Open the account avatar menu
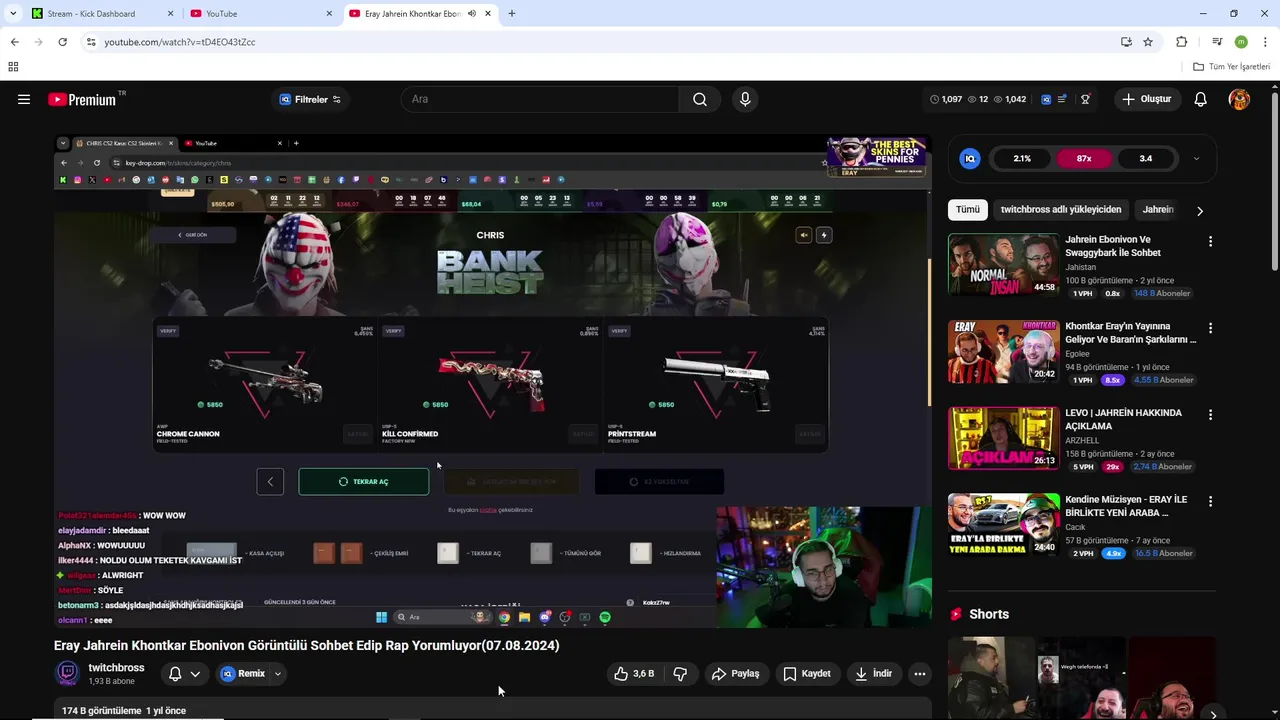The width and height of the screenshot is (1280, 720). click(x=1239, y=99)
